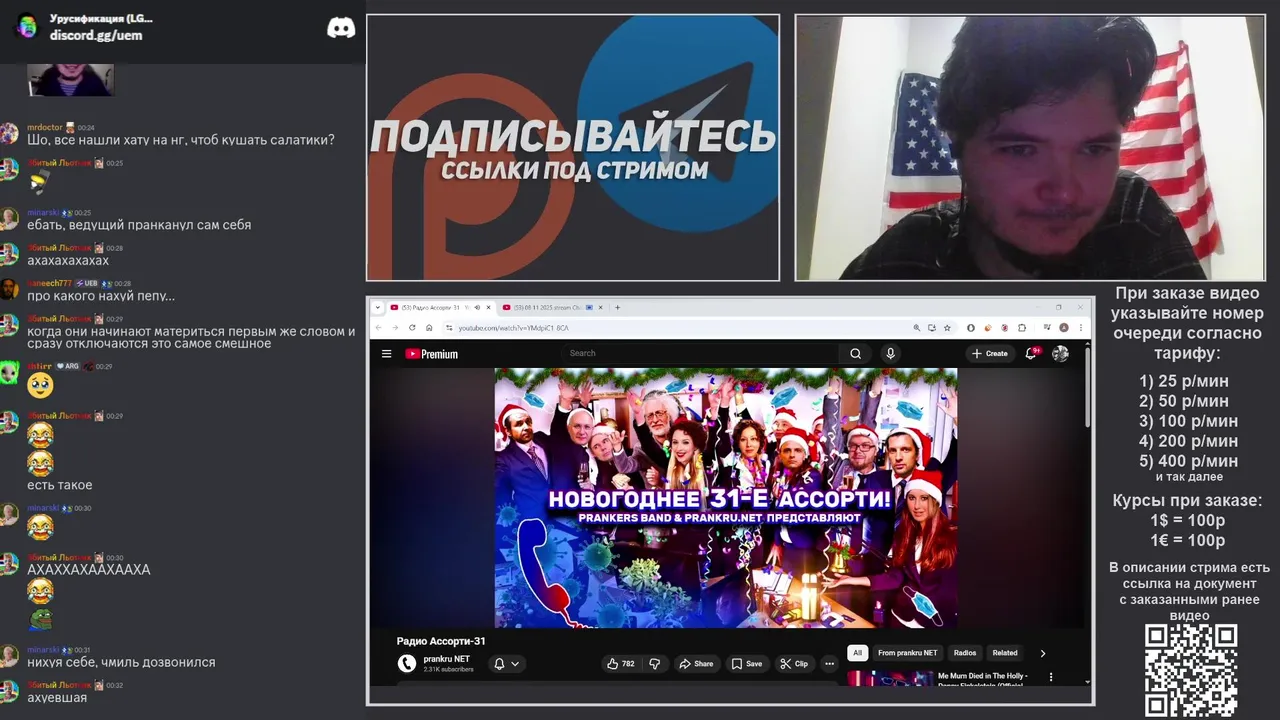Show more filter chips with right arrow
This screenshot has height=720, width=1280.
click(x=1042, y=653)
